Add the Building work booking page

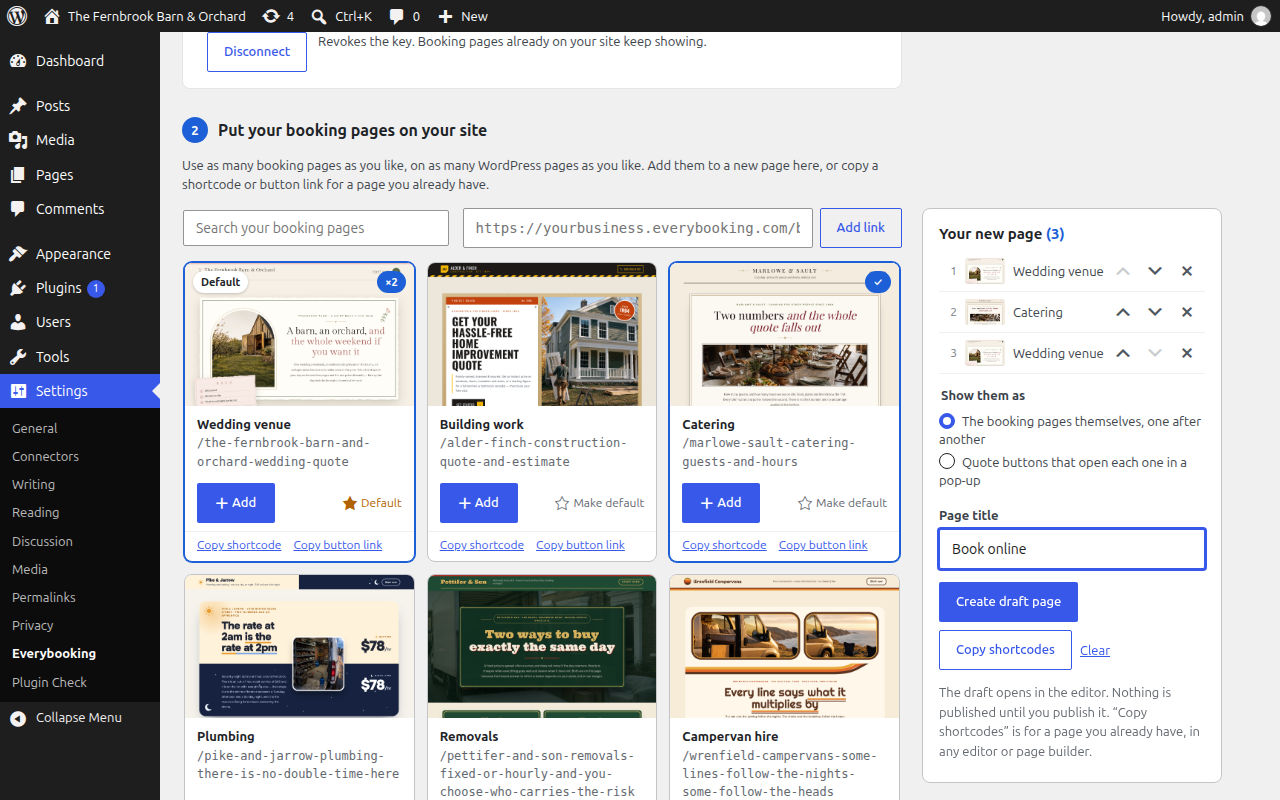pyautogui.click(x=479, y=503)
